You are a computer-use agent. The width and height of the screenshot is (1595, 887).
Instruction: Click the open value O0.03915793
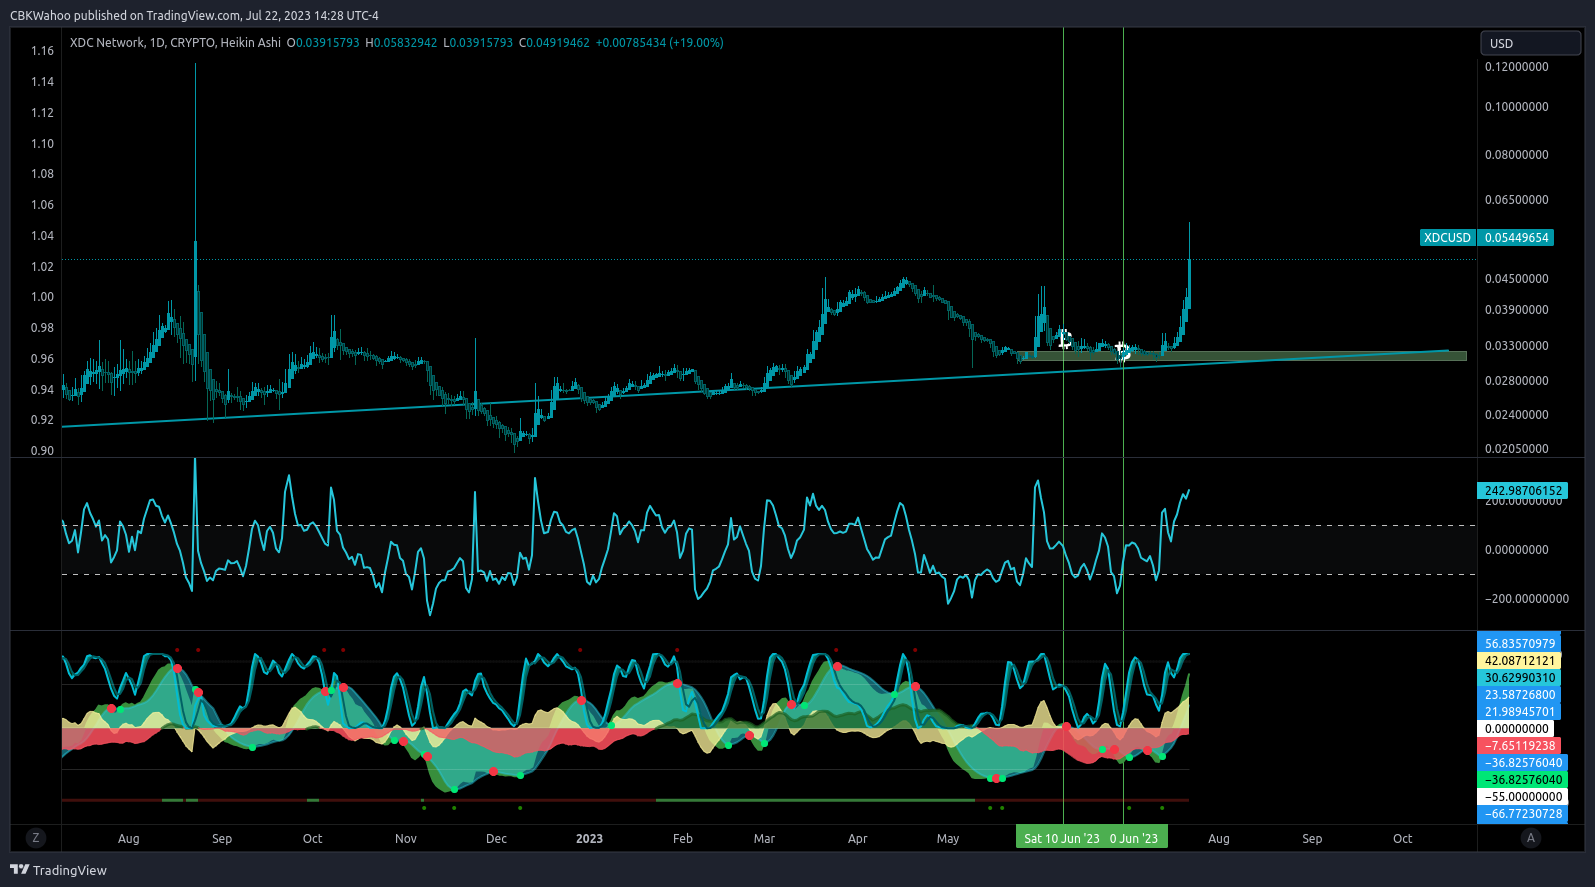pos(323,43)
